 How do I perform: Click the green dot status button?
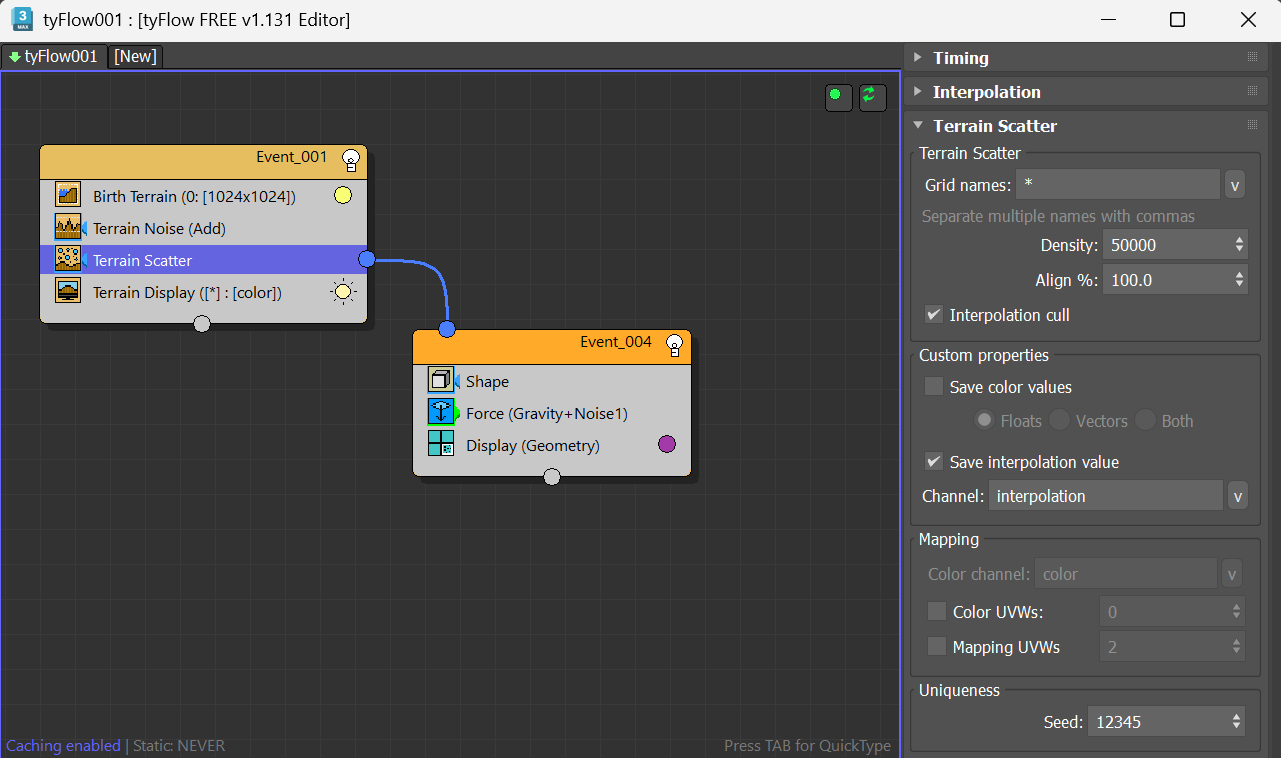click(x=837, y=96)
